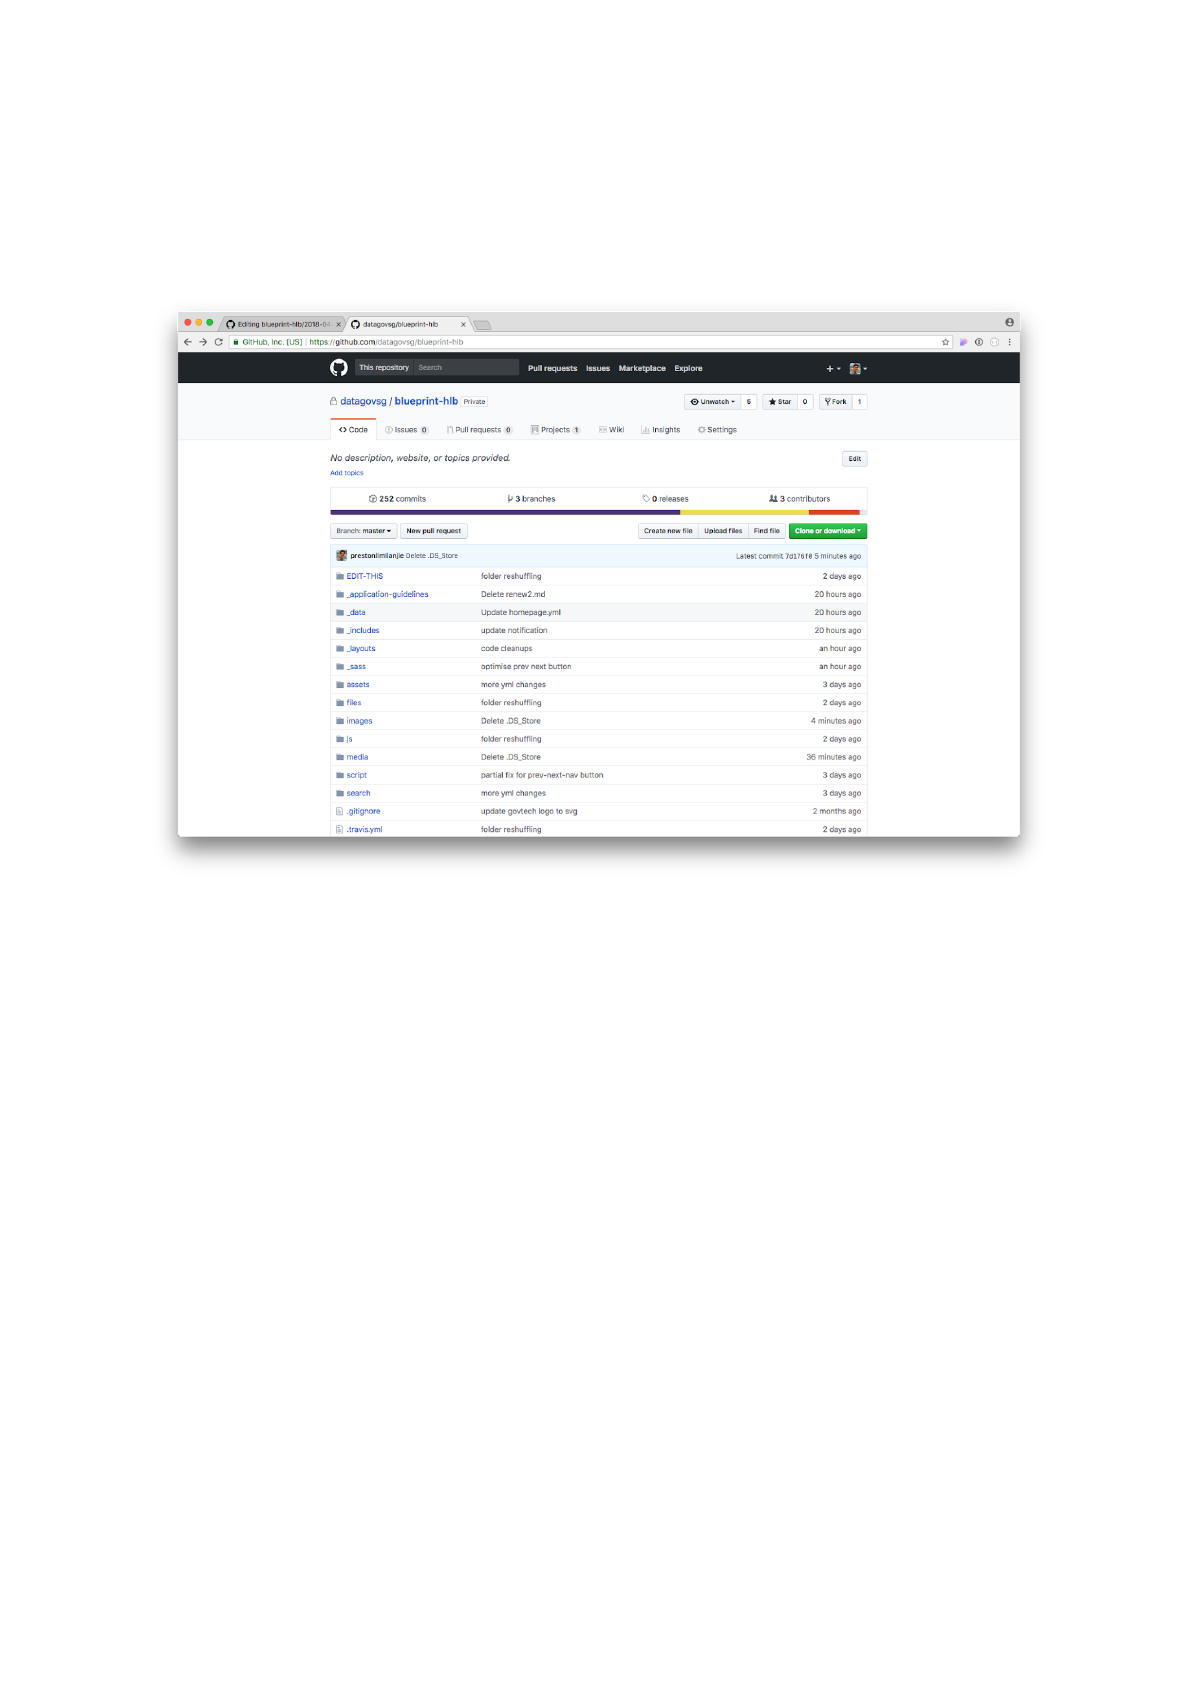Image resolution: width=1192 pixels, height=1686 pixels.
Task: Click the Create new file button
Action: click(x=668, y=531)
